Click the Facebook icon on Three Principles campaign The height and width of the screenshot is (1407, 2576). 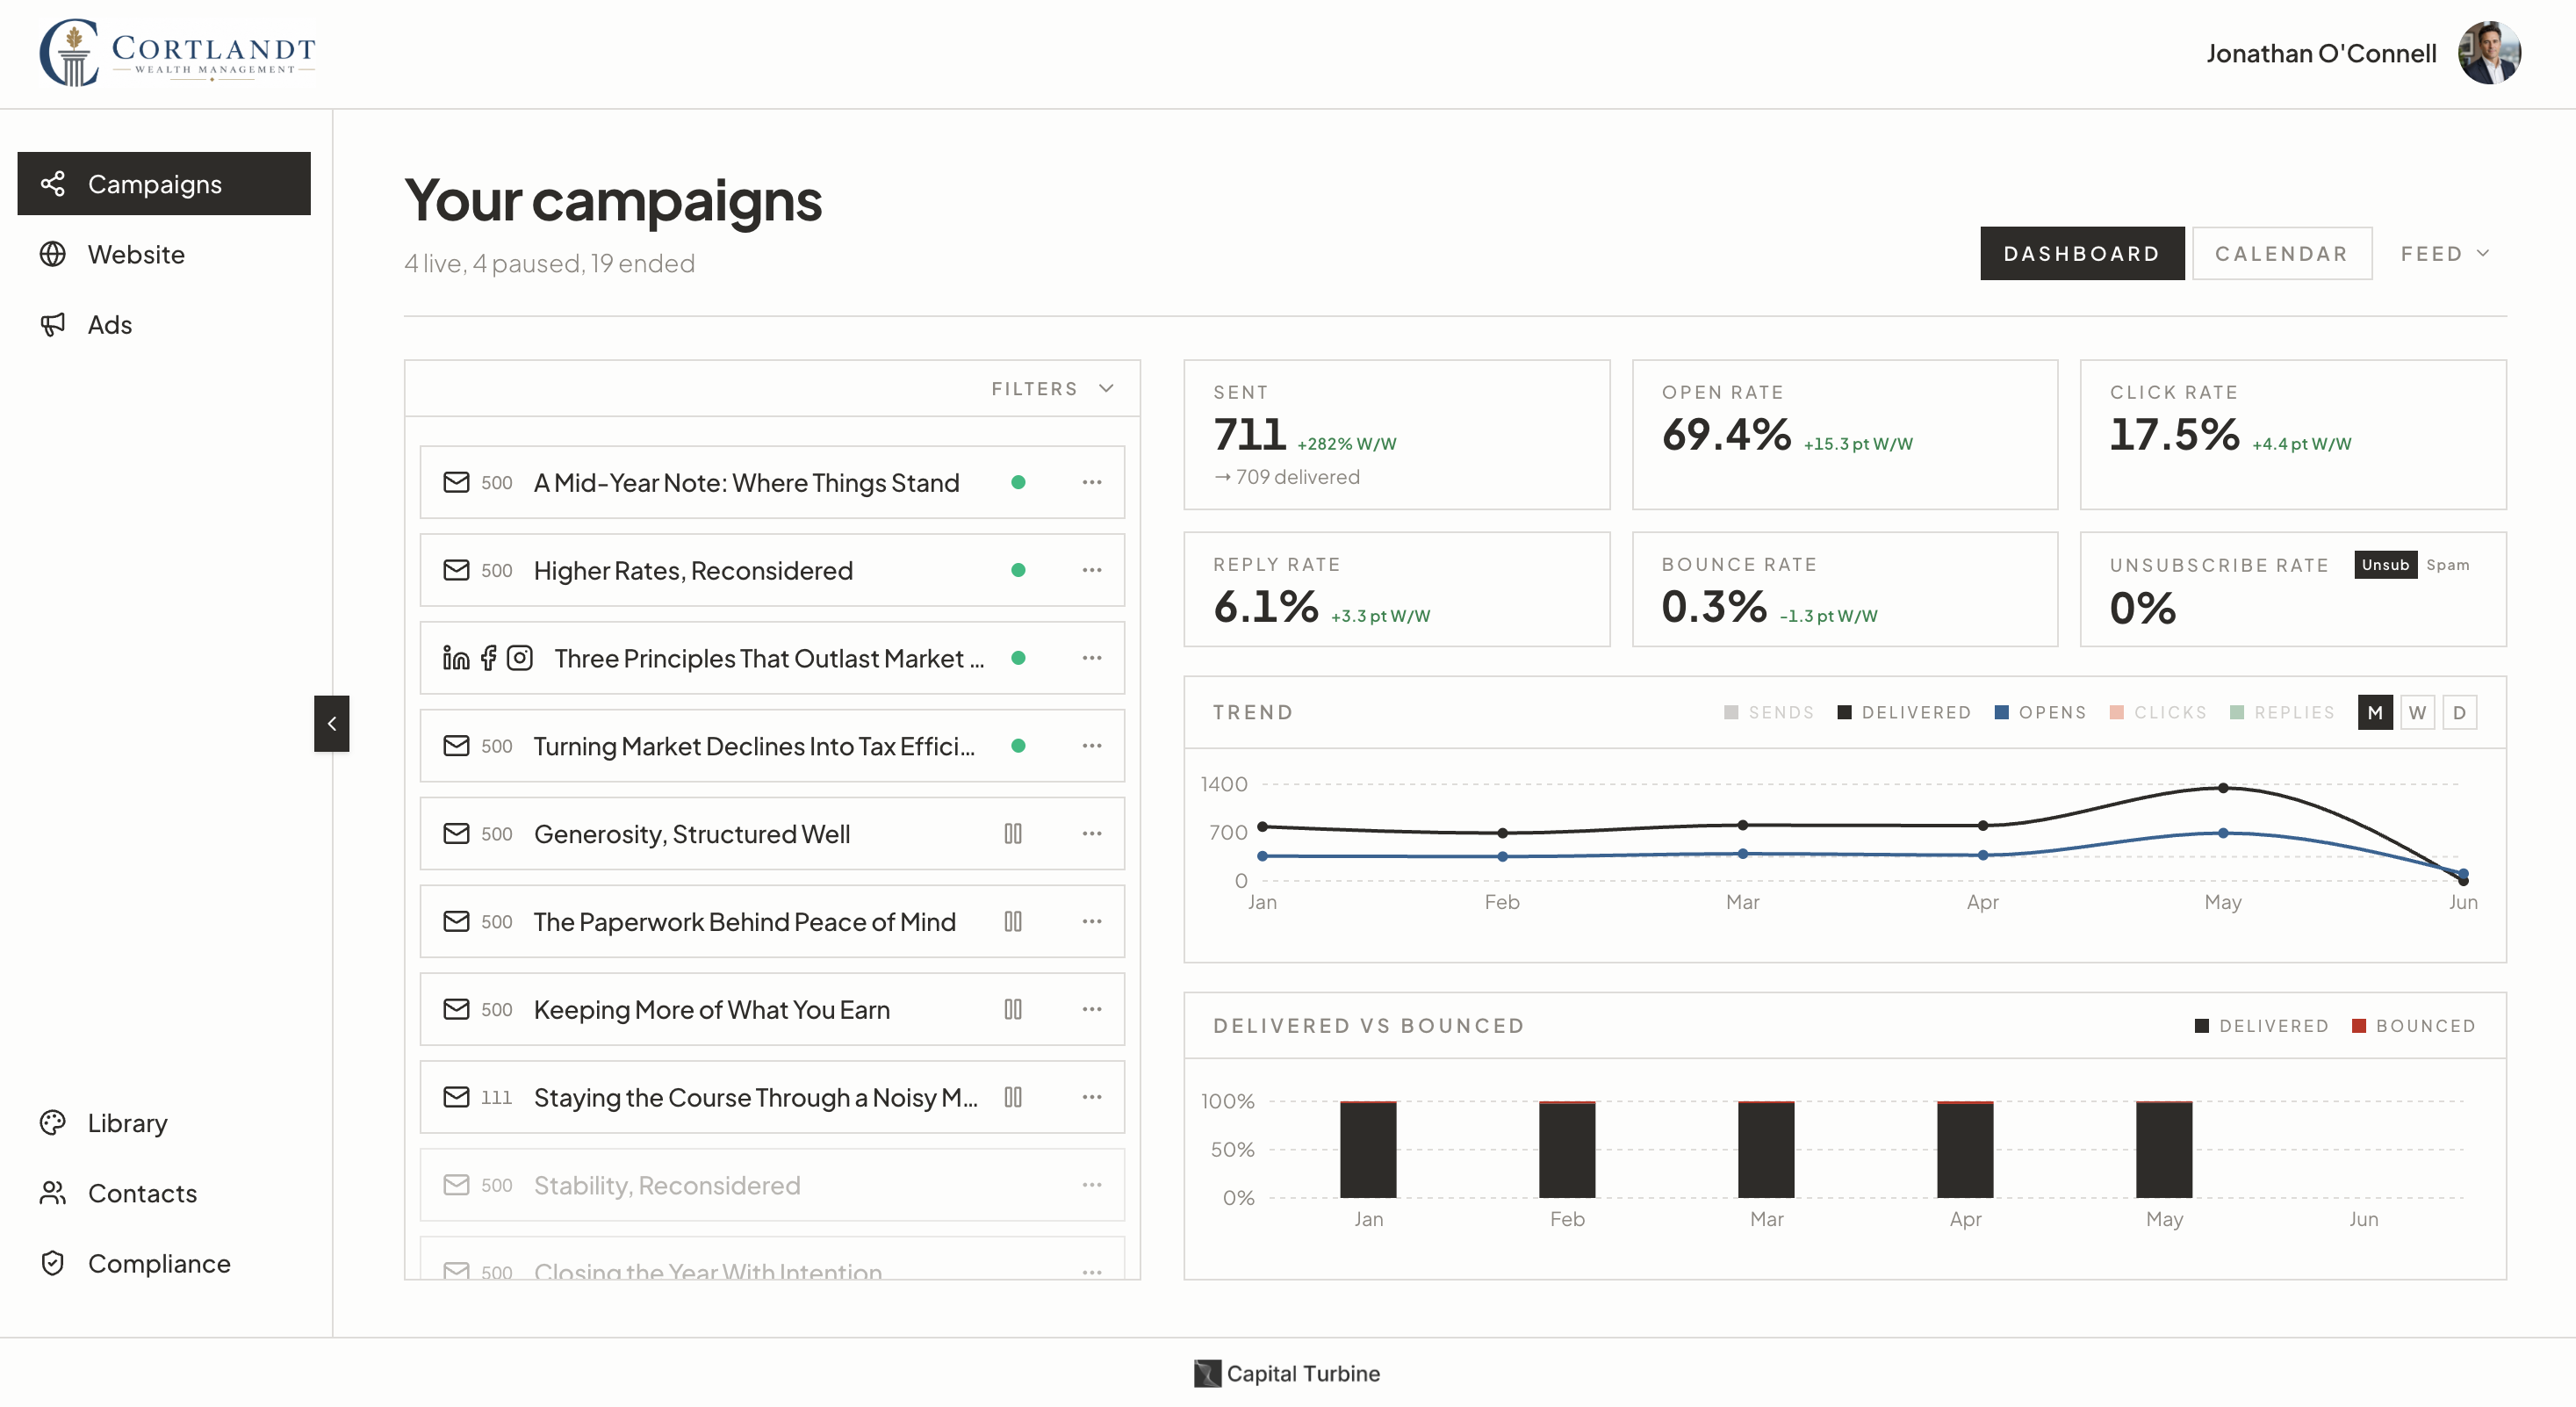pyautogui.click(x=488, y=658)
